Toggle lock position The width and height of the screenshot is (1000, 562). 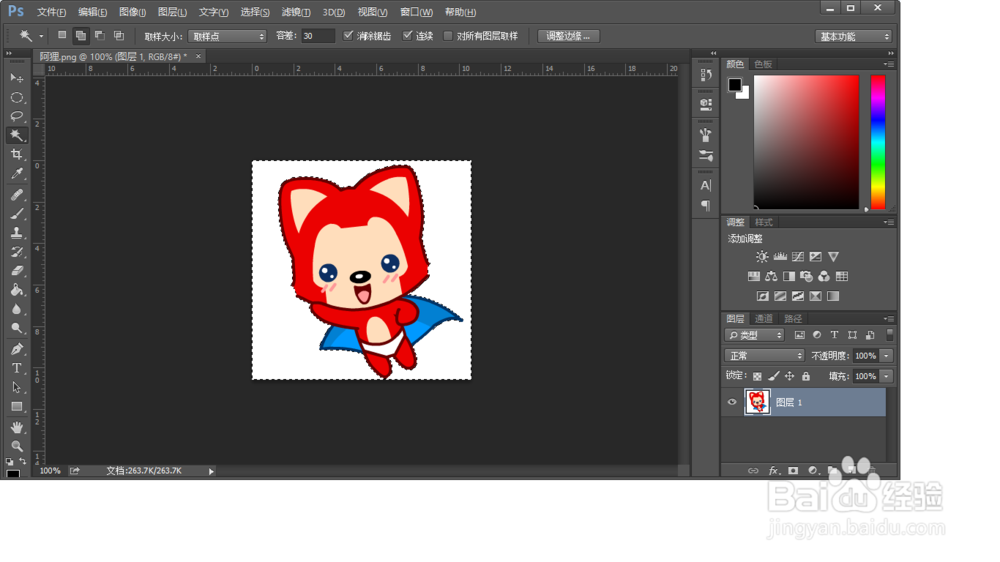click(x=790, y=376)
